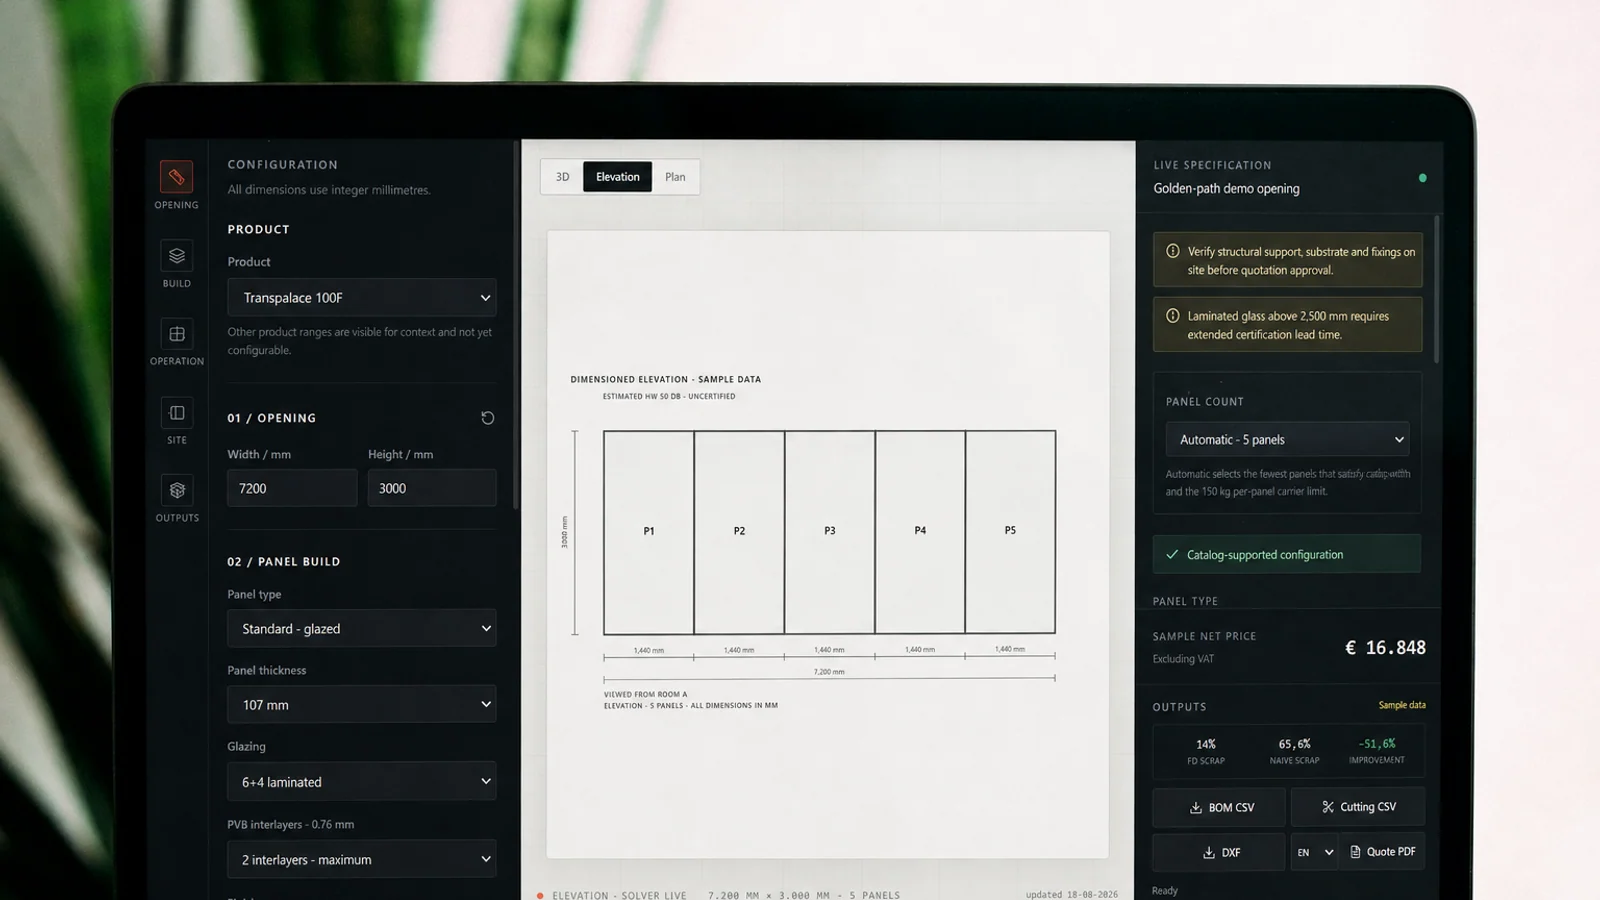
Task: Generate the Quote PDF
Action: point(1382,852)
